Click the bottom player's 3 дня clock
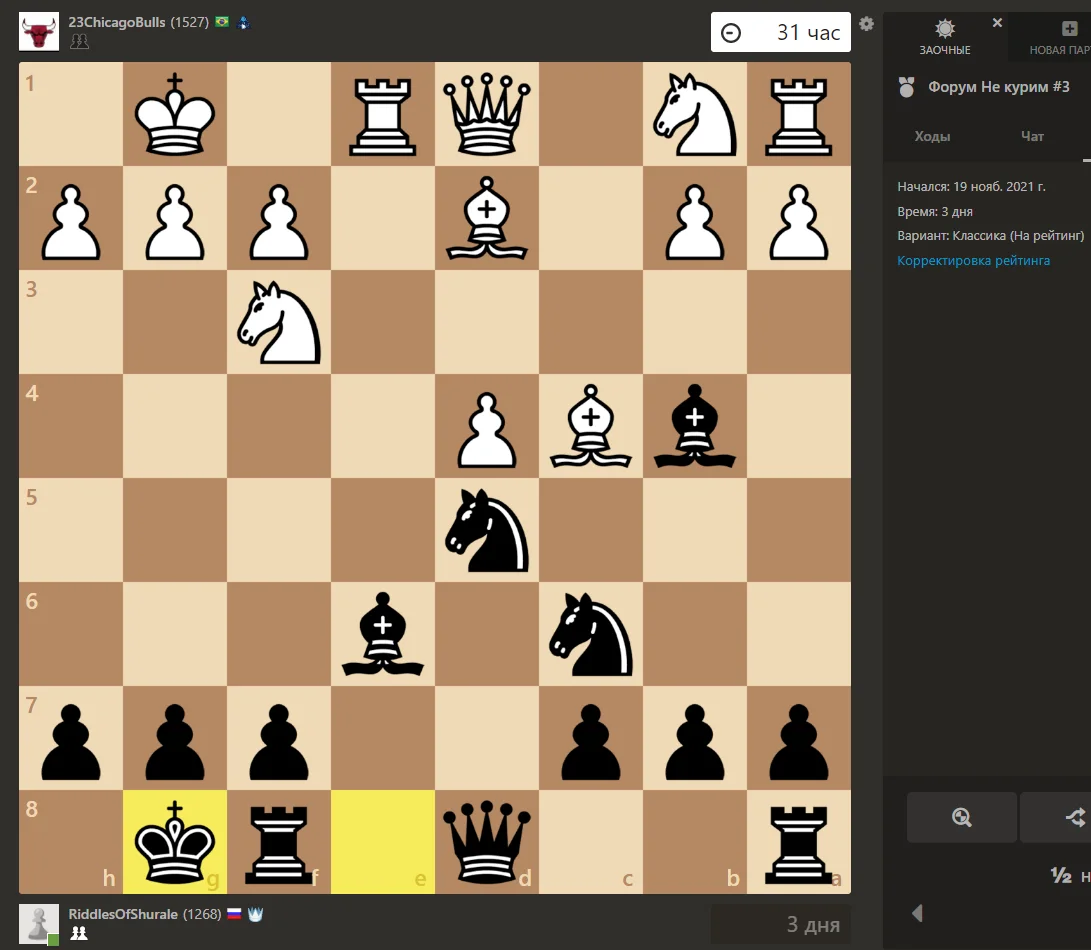Viewport: 1091px width, 950px height. point(781,924)
